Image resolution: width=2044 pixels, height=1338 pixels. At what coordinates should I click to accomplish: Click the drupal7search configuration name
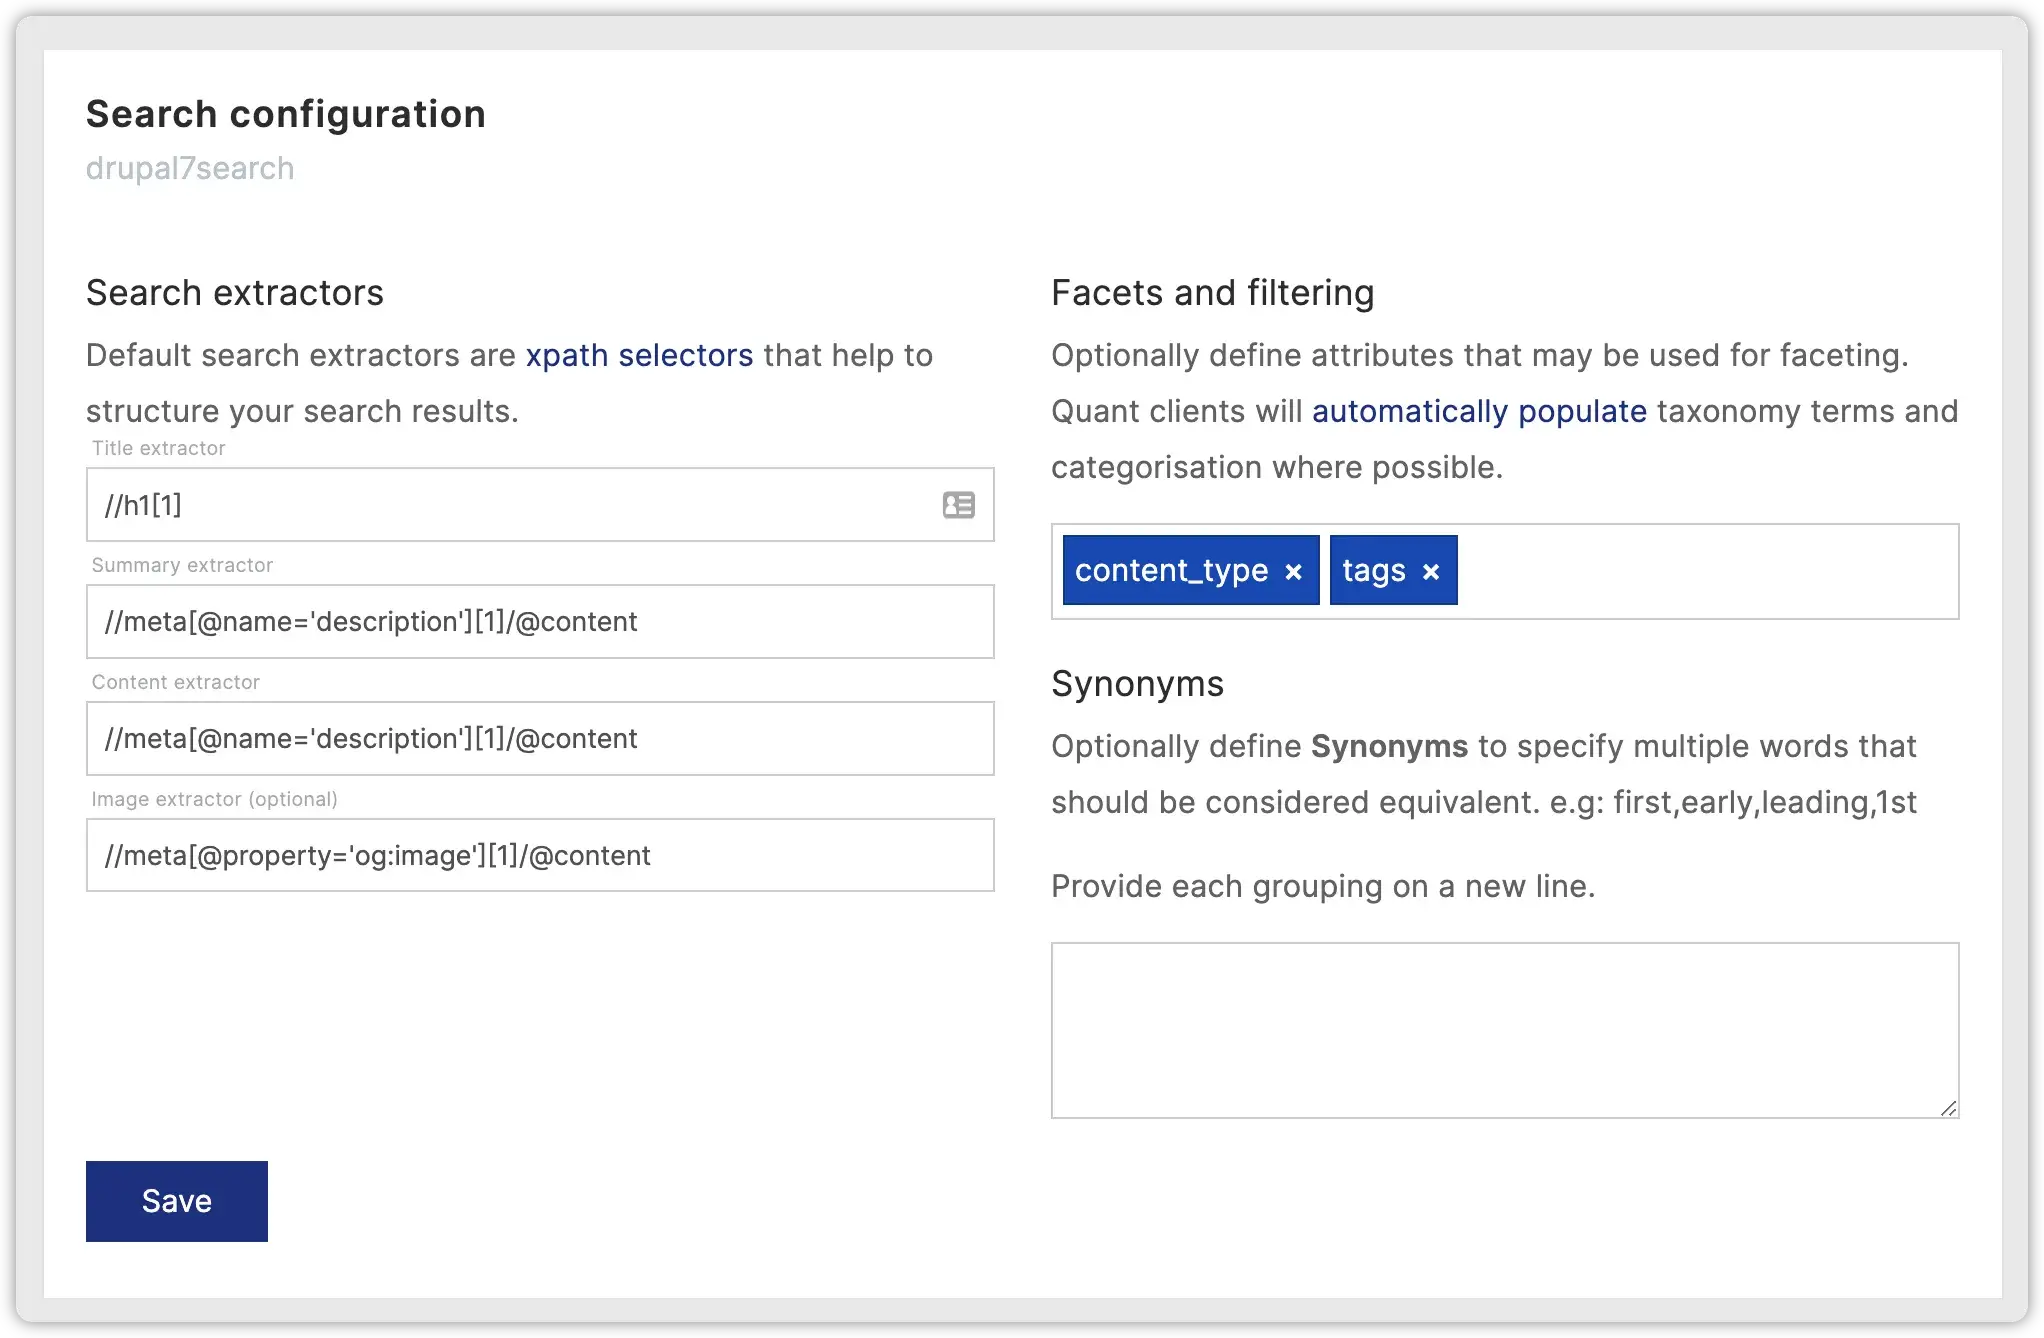[x=190, y=167]
